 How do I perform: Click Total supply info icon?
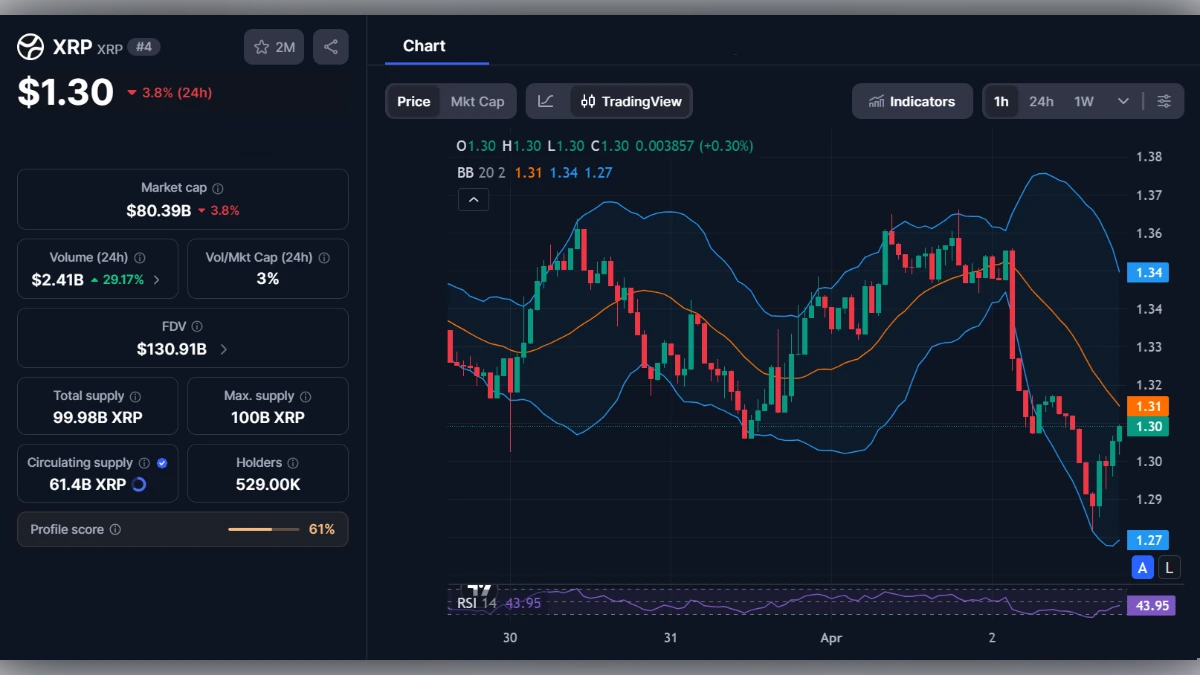point(135,397)
